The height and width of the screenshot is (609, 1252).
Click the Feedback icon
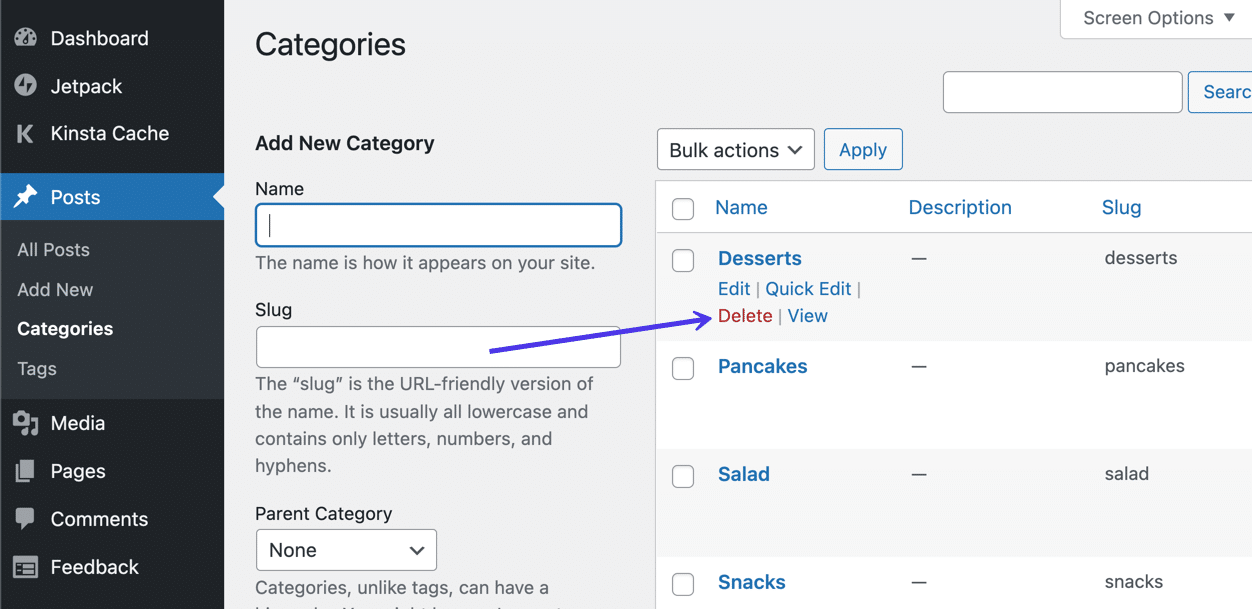tap(23, 567)
